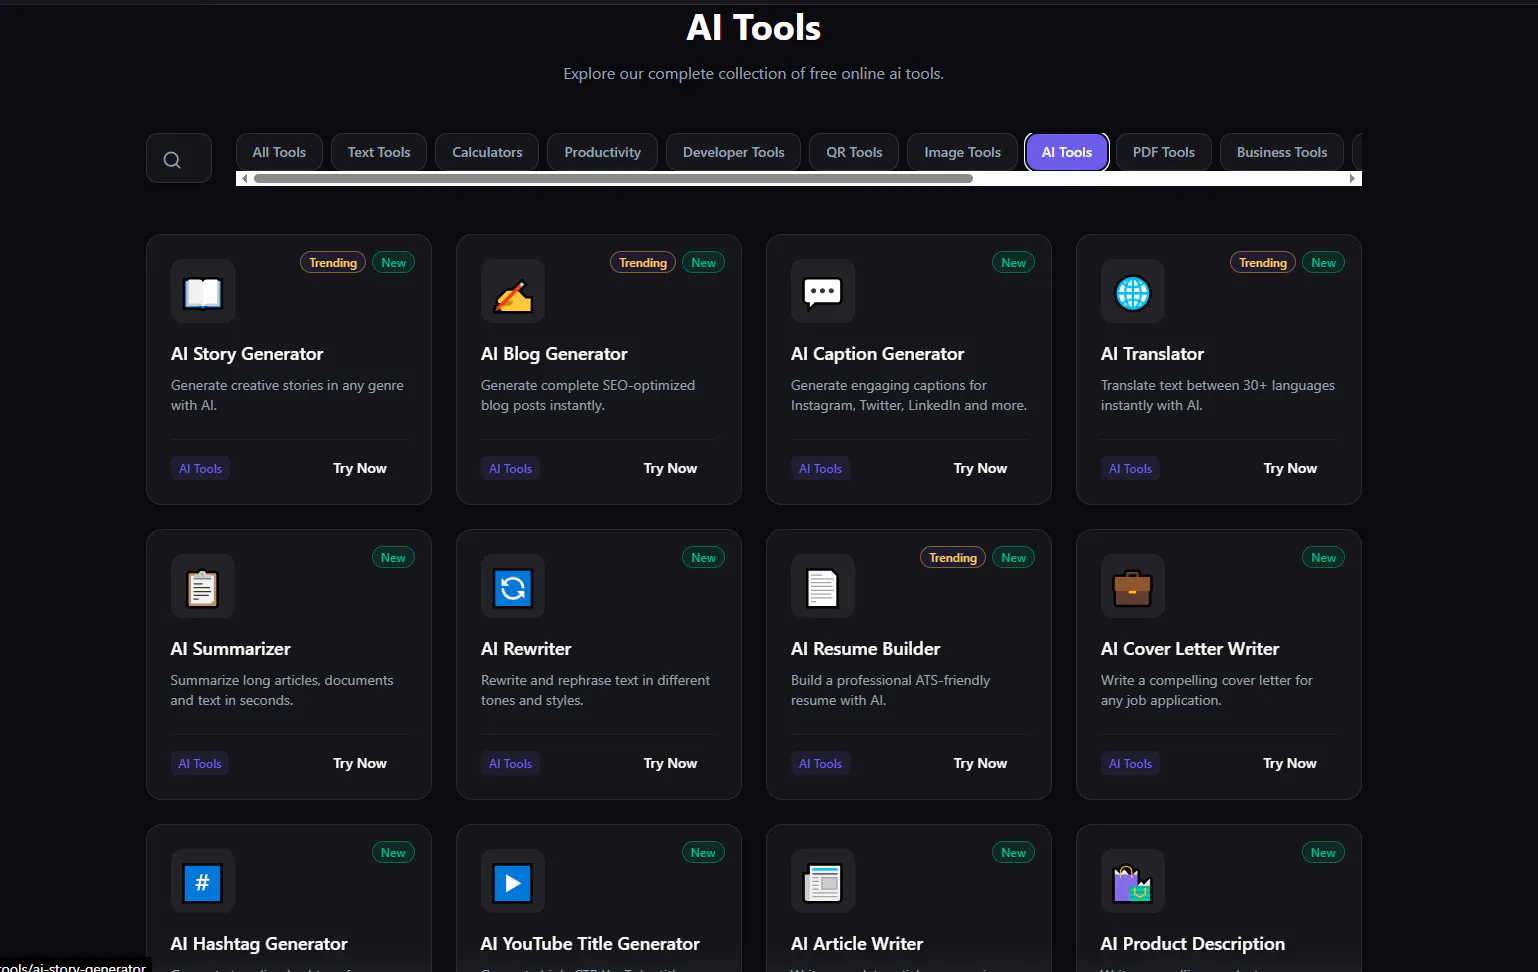This screenshot has height=972, width=1538.
Task: Click the AI Article Writer newspaper icon
Action: tap(823, 881)
